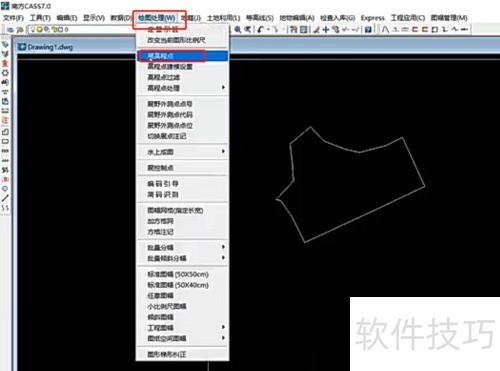Select the circle tool in the left toolbar
The width and height of the screenshot is (500, 371).
[x=5, y=189]
